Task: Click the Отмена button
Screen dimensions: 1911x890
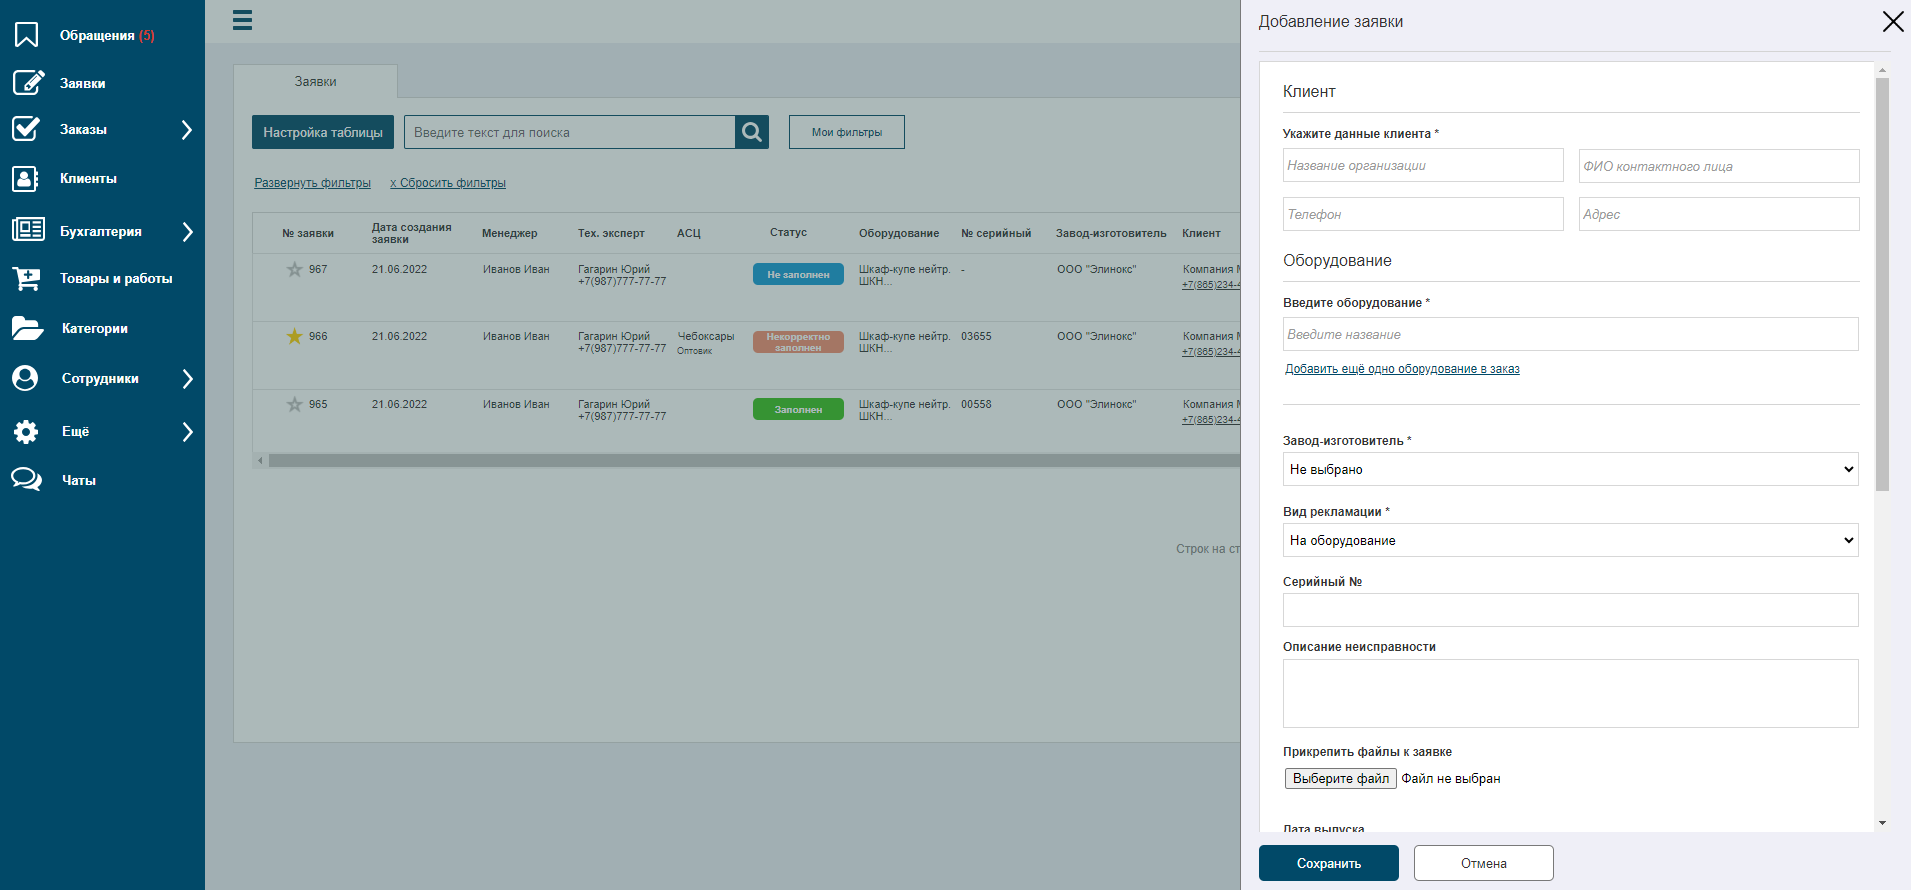Action: click(1483, 863)
